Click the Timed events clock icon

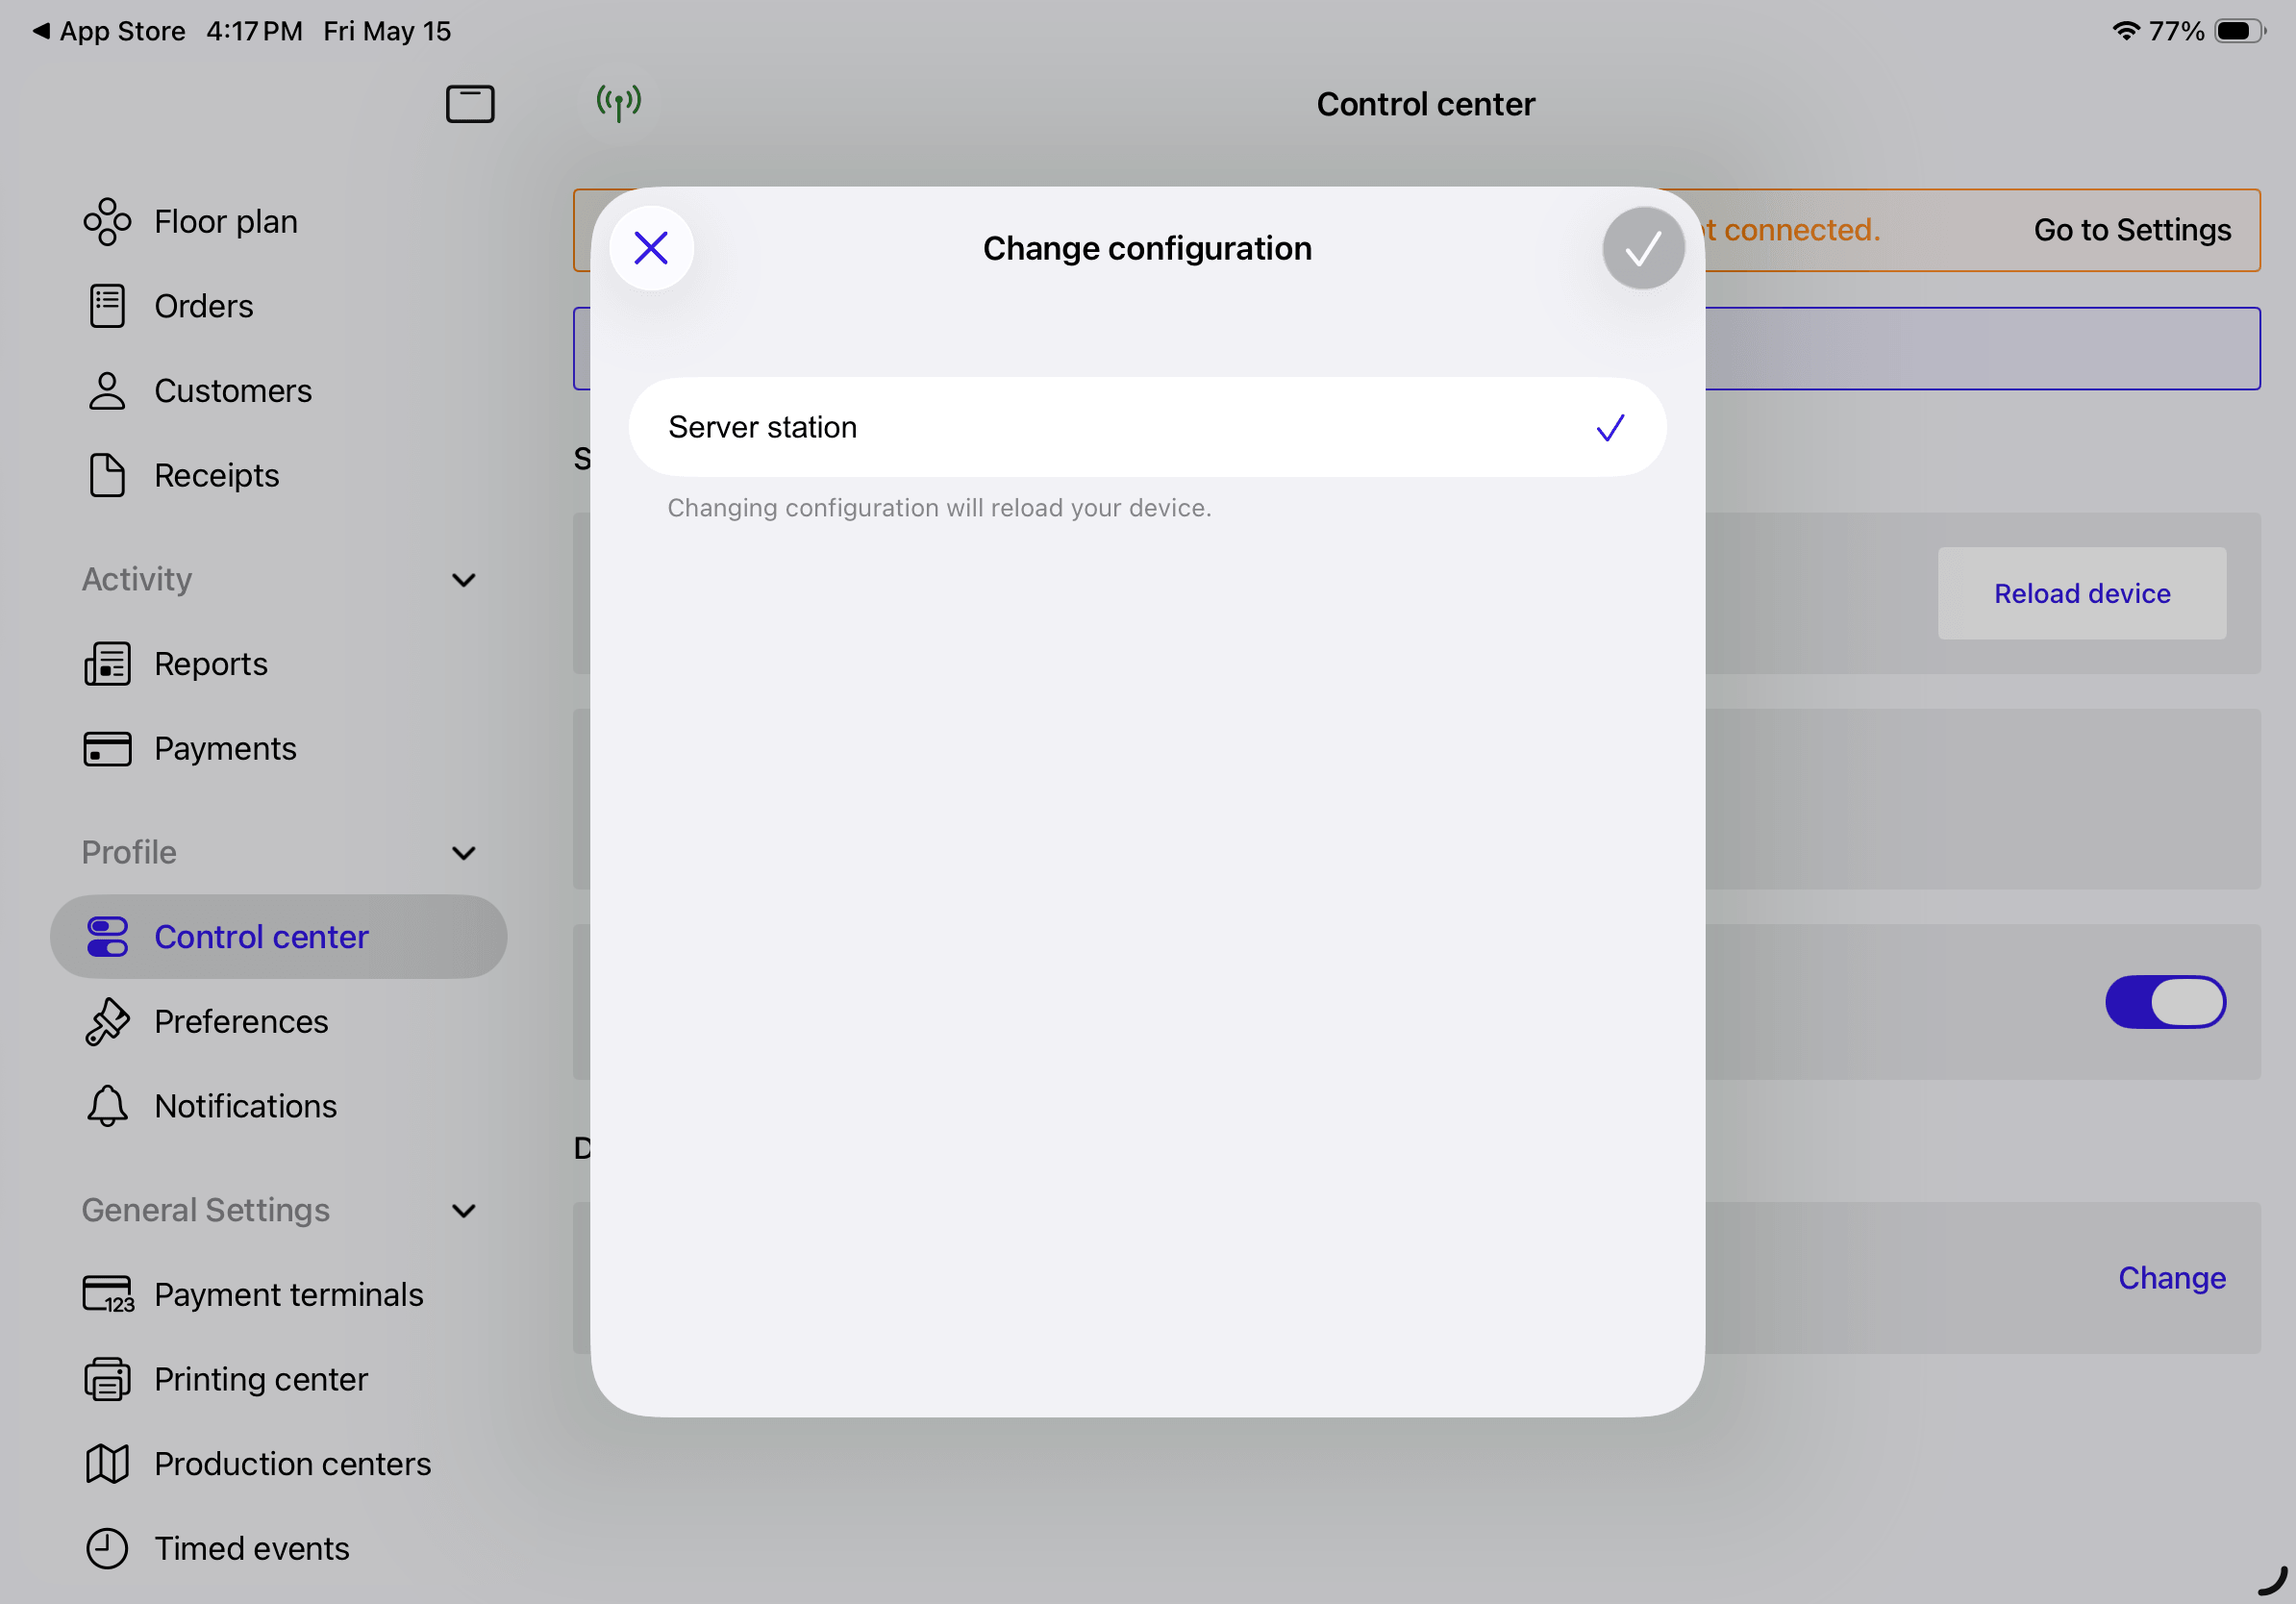[107, 1548]
